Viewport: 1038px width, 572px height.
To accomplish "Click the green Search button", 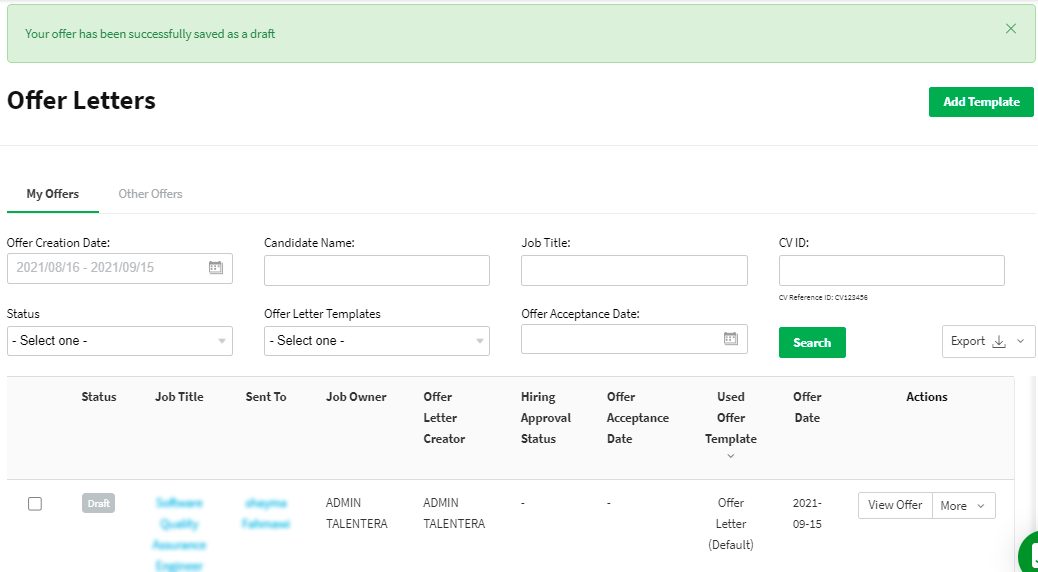I will pyautogui.click(x=812, y=342).
